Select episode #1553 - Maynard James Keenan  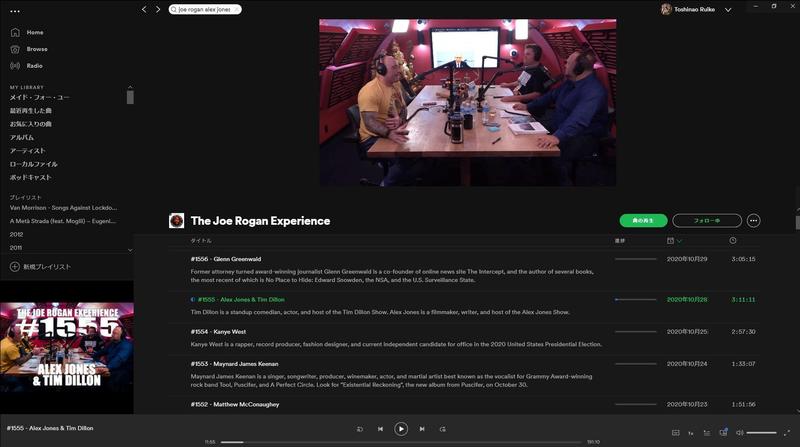tap(235, 364)
